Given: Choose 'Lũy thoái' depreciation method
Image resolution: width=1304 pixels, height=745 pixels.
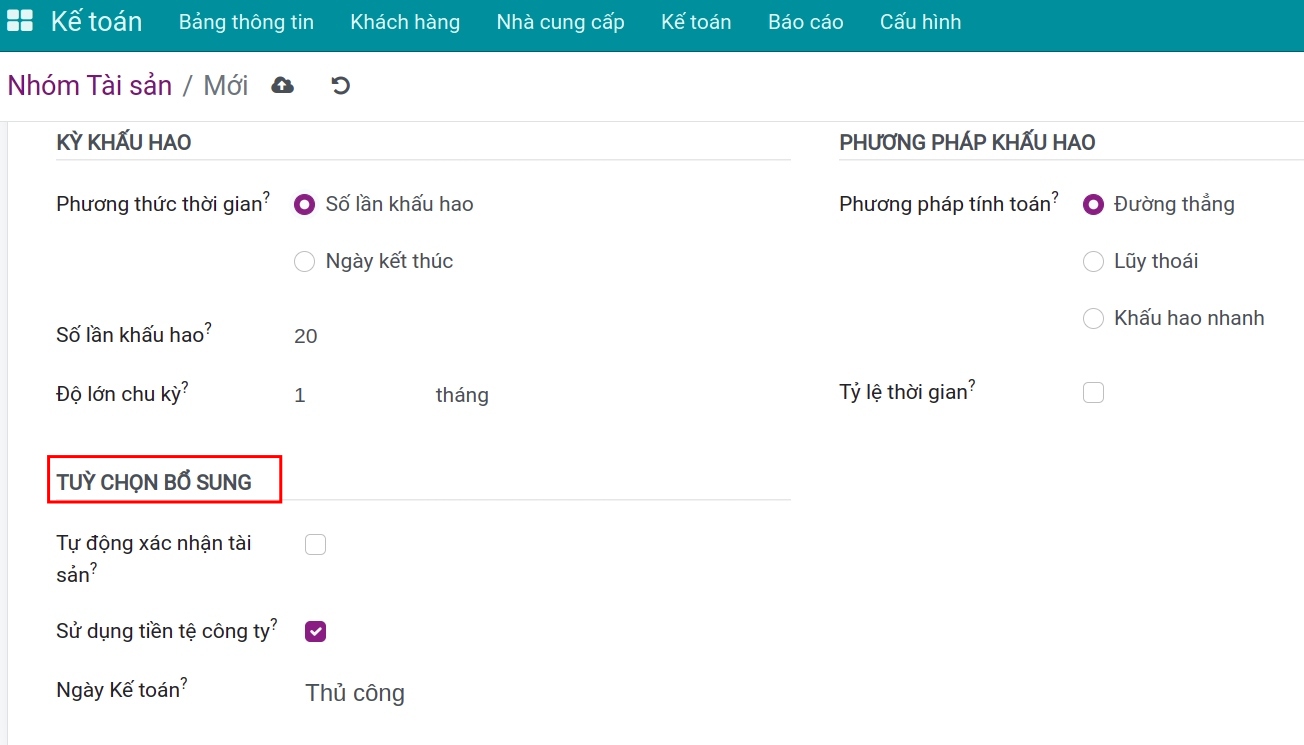Looking at the screenshot, I should click(x=1093, y=261).
